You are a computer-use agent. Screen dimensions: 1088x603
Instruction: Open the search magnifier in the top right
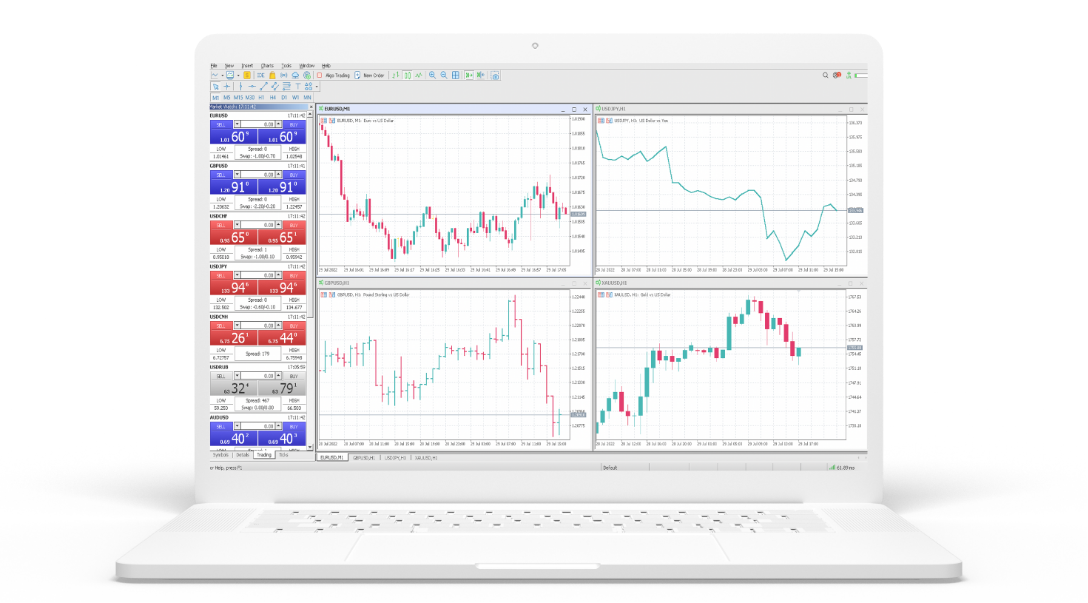coord(825,75)
